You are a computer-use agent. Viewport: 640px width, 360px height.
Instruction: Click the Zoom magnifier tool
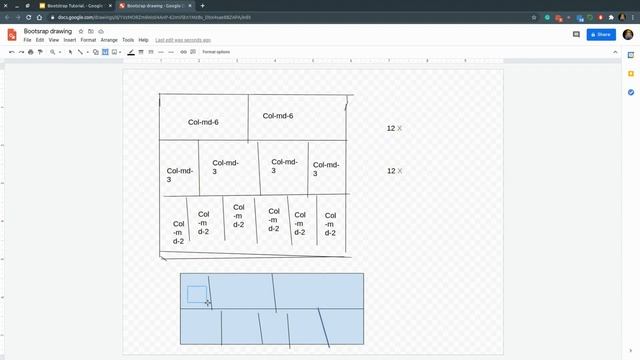[53, 52]
